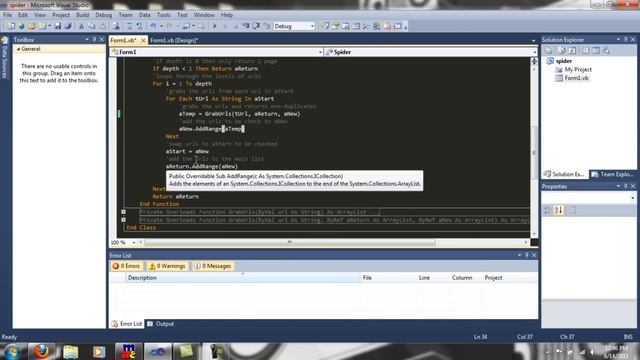Viewport: 640px width, 360px height.
Task: Open the File menu
Action: pos(7,15)
